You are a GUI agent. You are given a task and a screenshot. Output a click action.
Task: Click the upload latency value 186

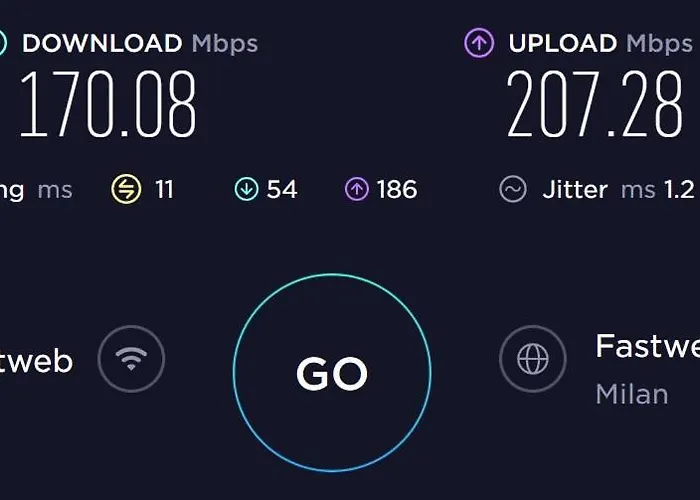[x=397, y=189]
